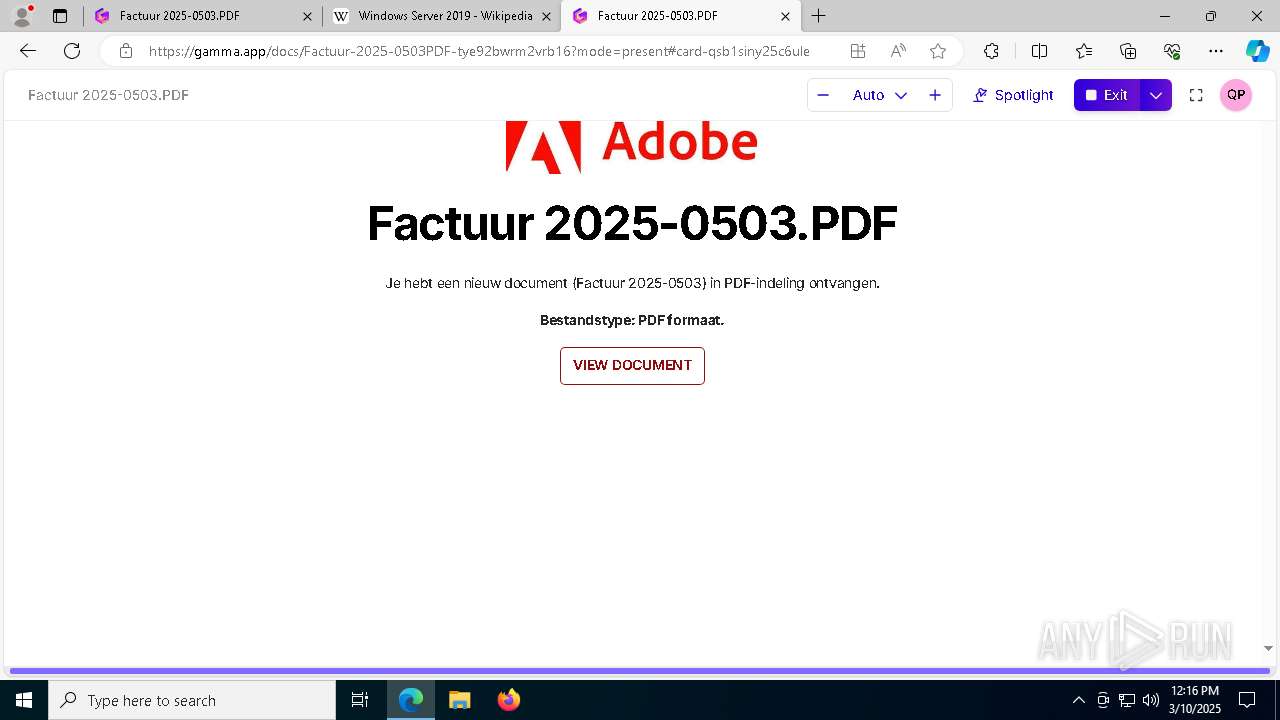View site information lock icon
The width and height of the screenshot is (1280, 720).
coord(125,51)
